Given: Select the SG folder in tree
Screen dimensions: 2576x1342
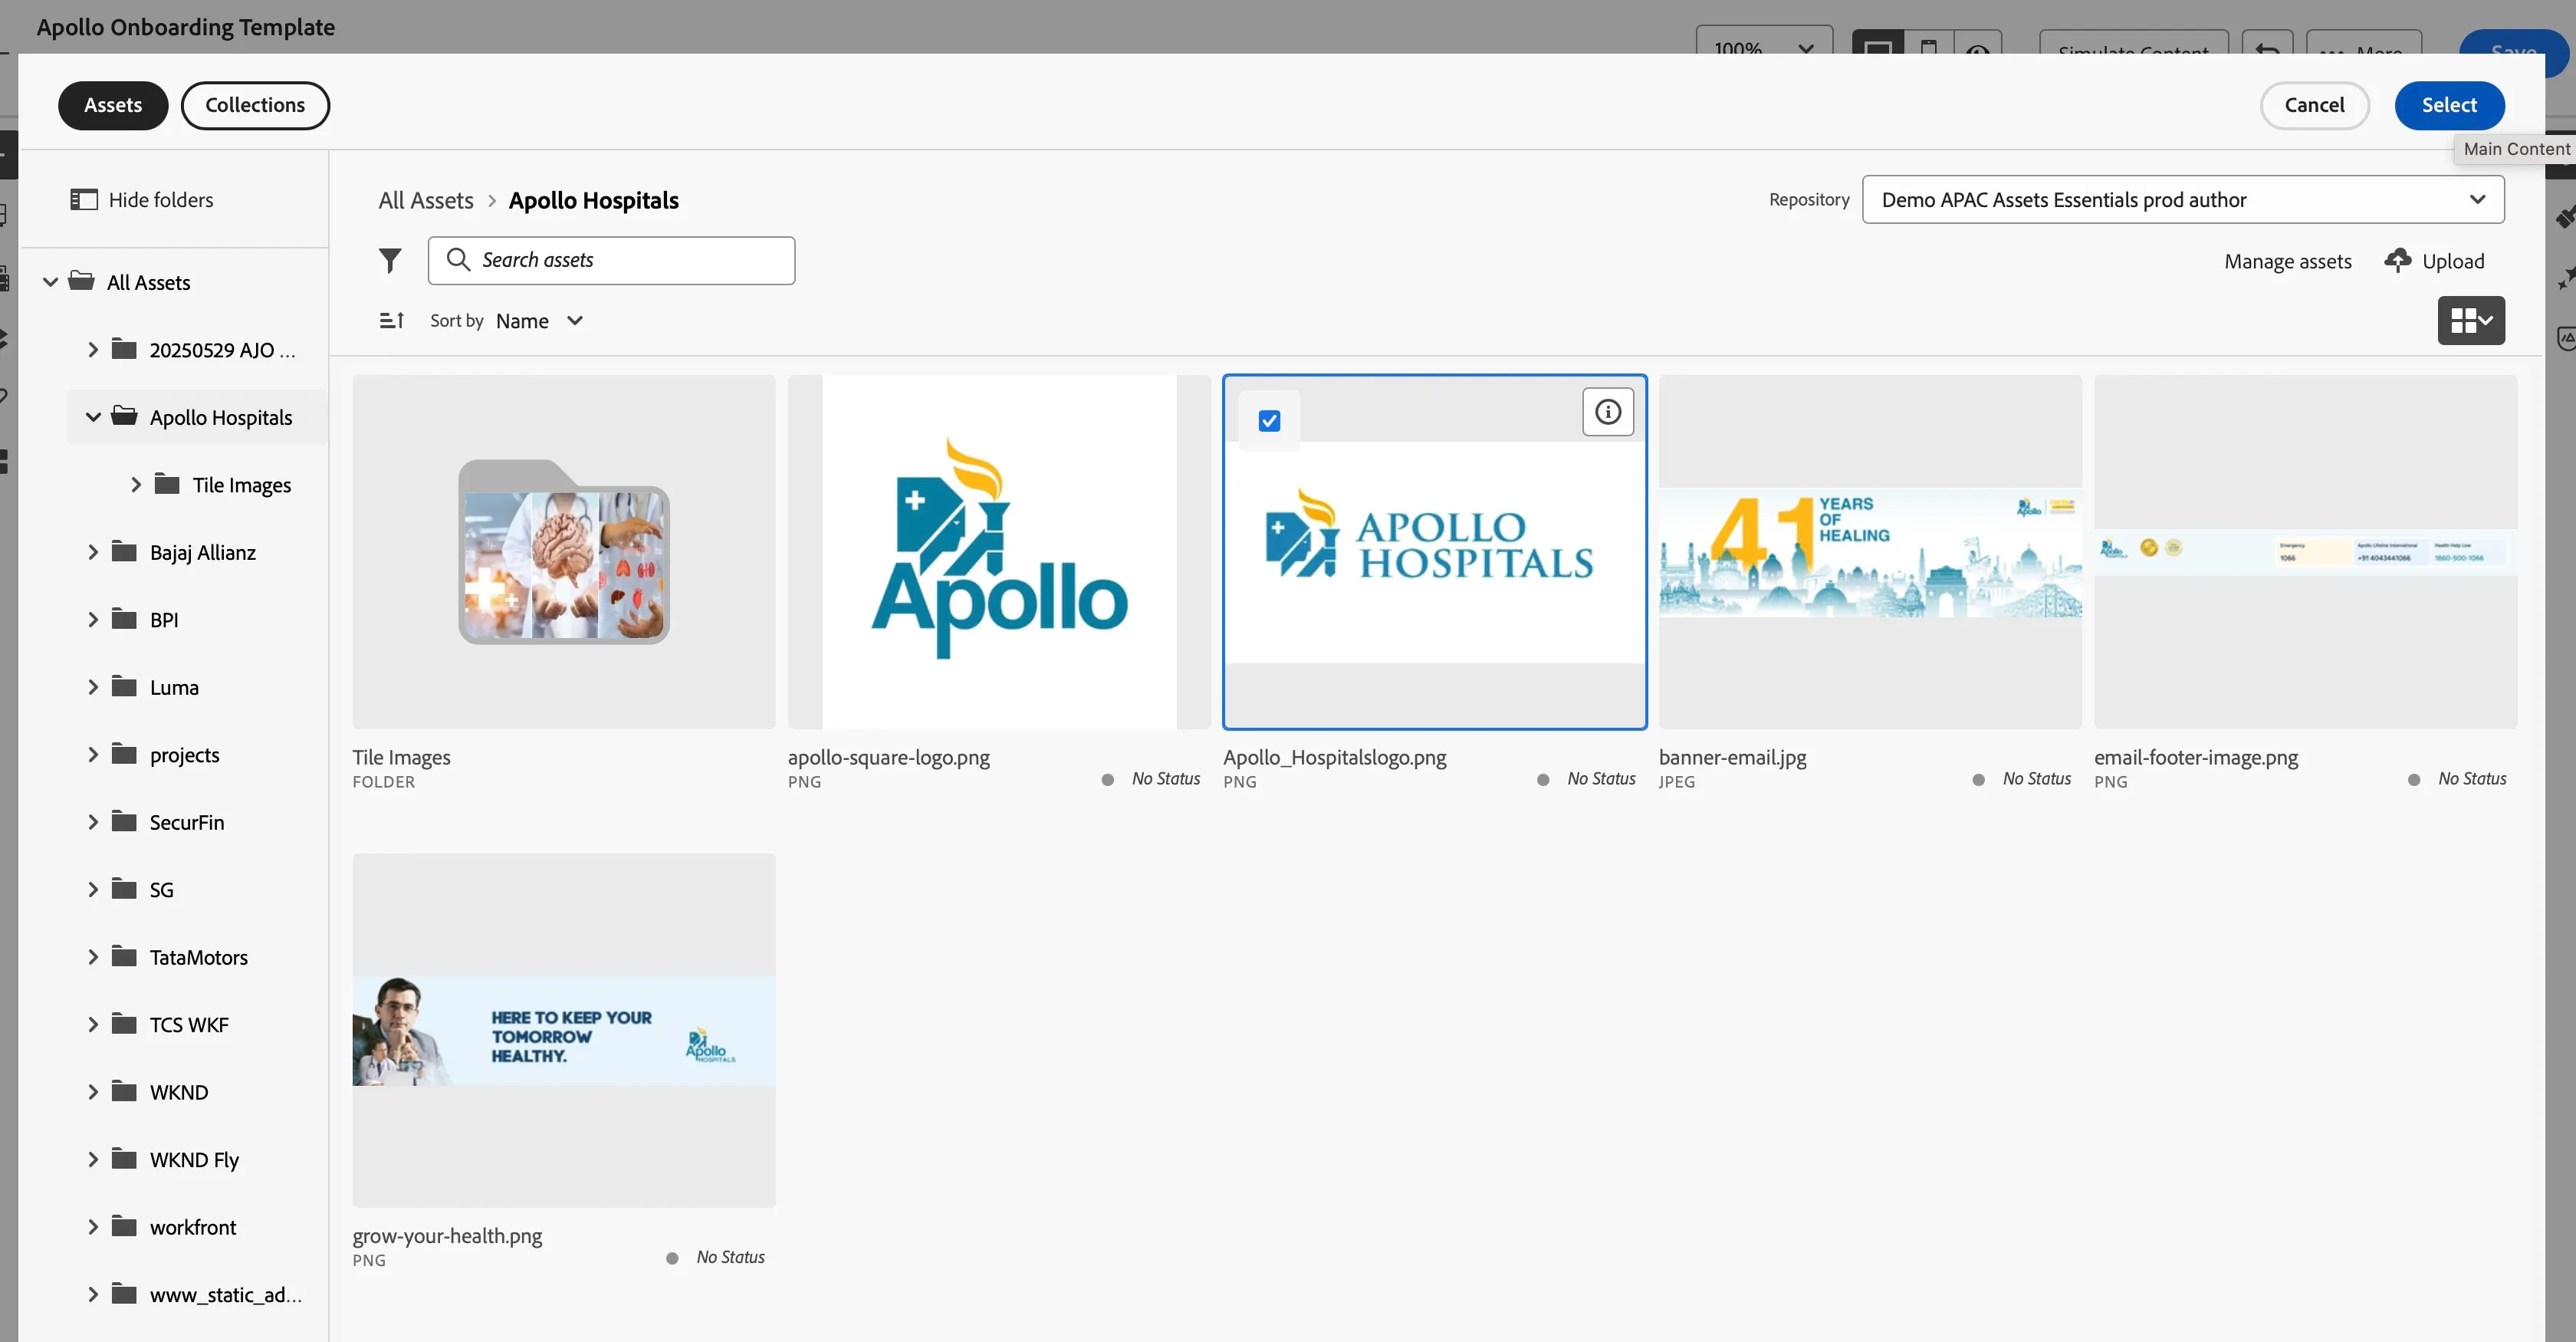Looking at the screenshot, I should pyautogui.click(x=161, y=889).
